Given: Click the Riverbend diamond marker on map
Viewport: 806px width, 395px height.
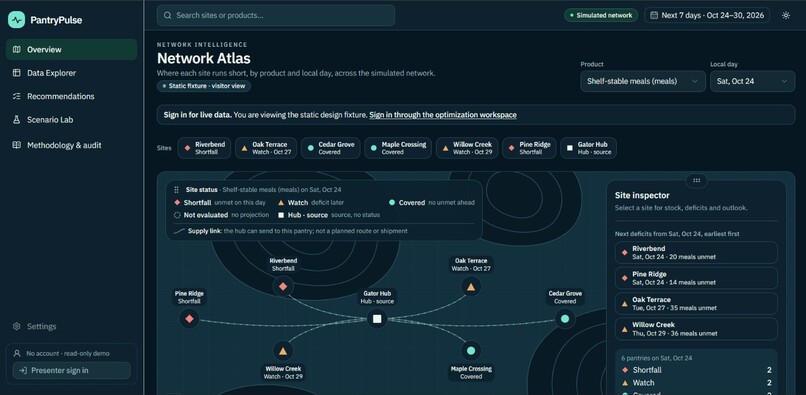Looking at the screenshot, I should 283,286.
